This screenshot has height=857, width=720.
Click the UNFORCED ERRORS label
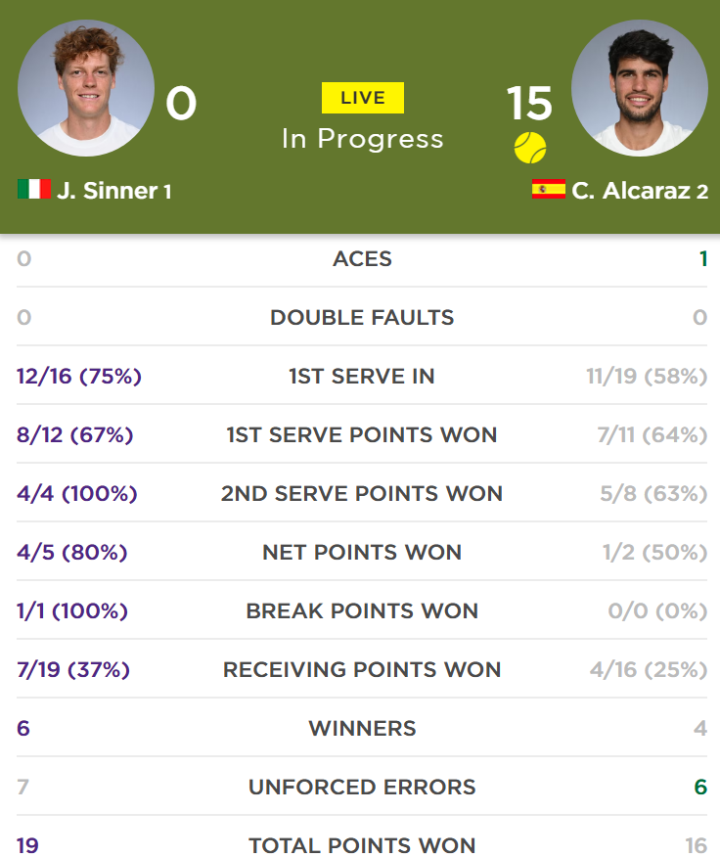coord(362,787)
